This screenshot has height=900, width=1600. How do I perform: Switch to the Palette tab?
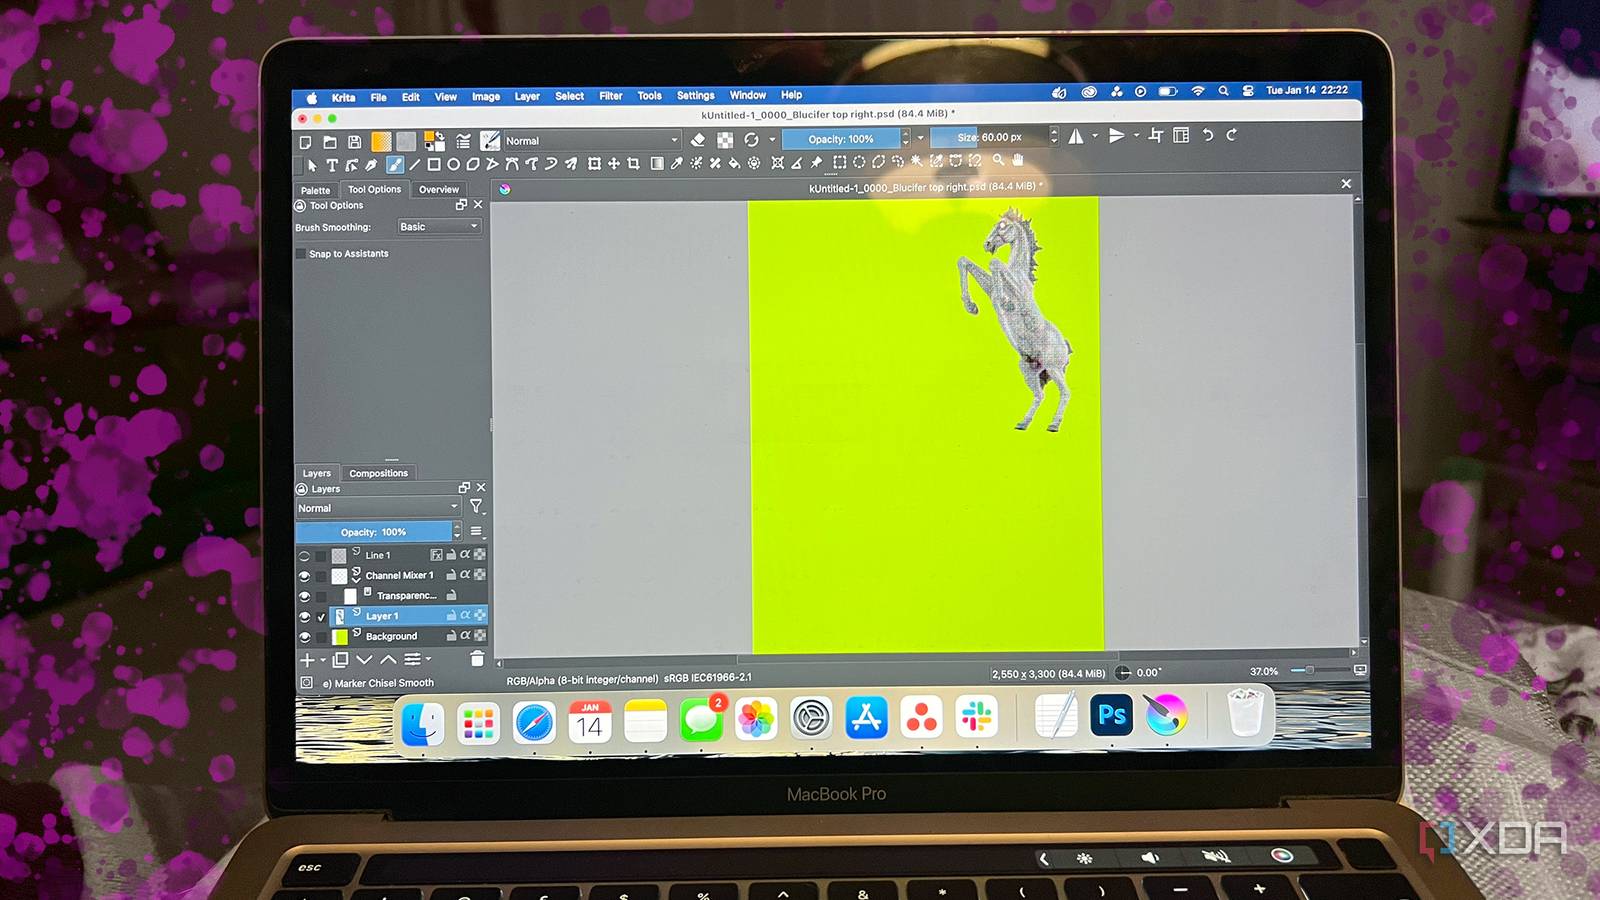point(315,190)
